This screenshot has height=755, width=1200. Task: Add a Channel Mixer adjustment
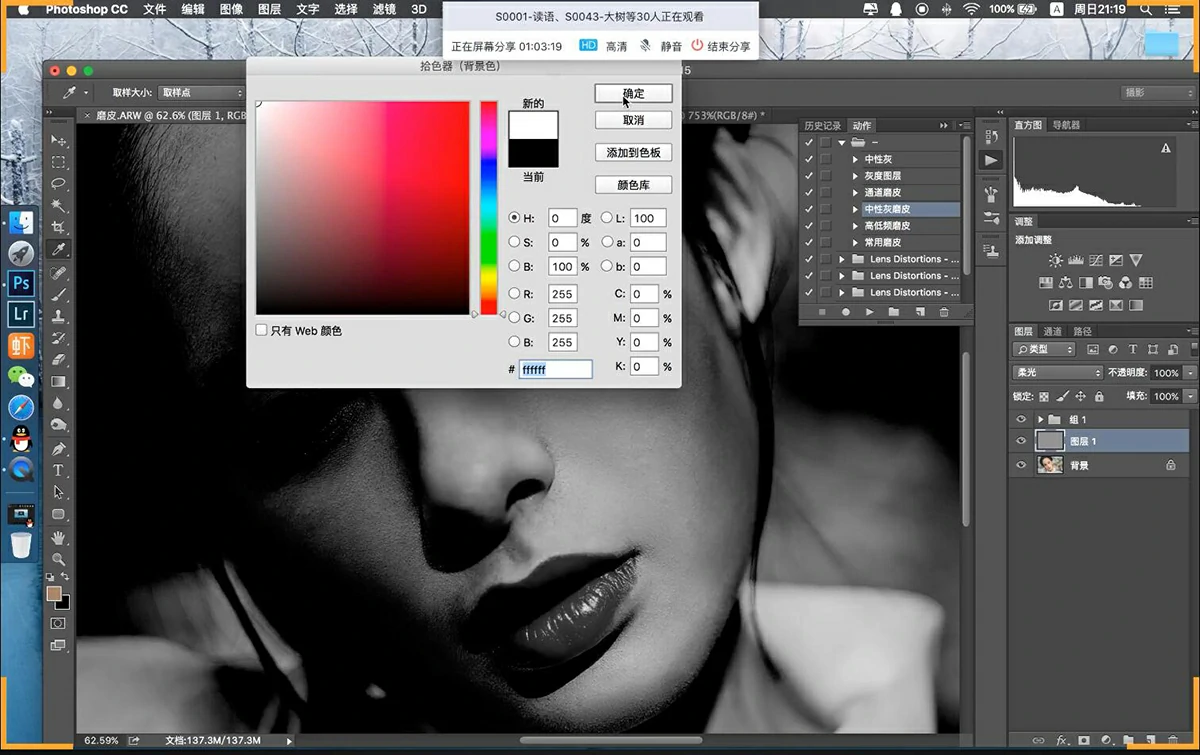tap(1125, 283)
